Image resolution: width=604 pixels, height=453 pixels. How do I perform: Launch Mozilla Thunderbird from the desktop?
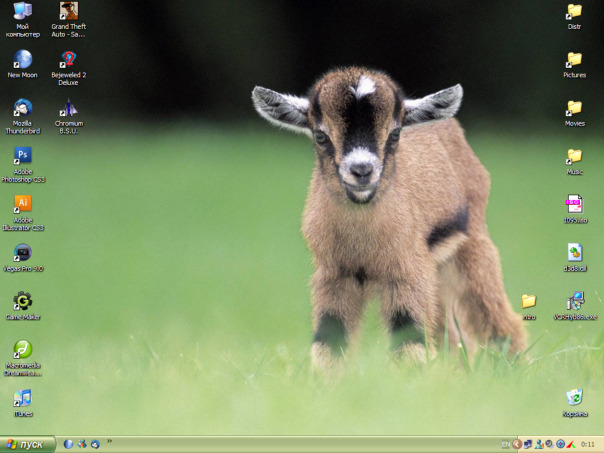point(22,108)
